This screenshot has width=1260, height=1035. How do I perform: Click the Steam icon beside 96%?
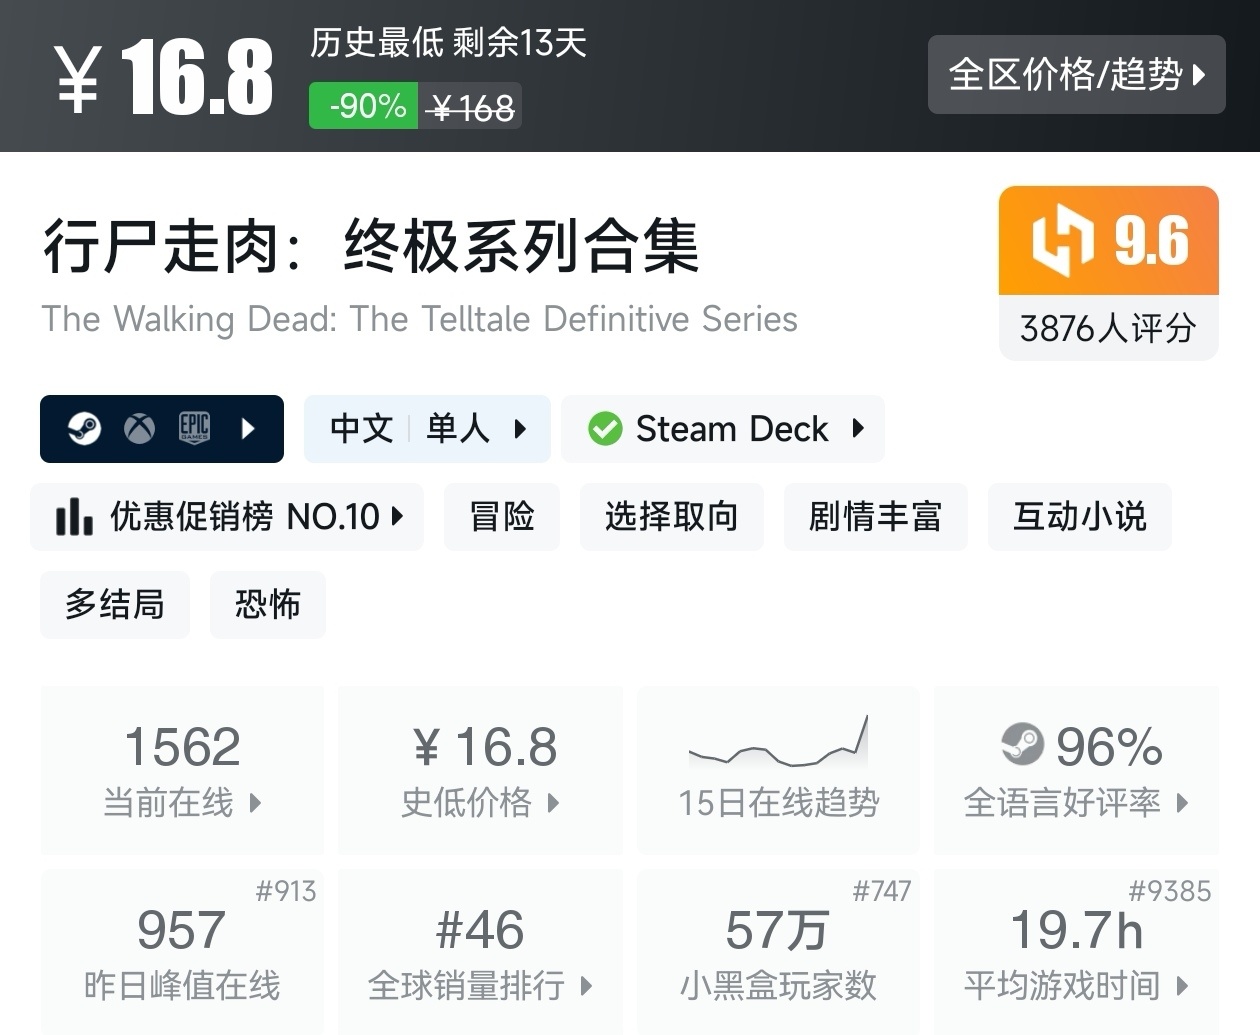(1022, 745)
